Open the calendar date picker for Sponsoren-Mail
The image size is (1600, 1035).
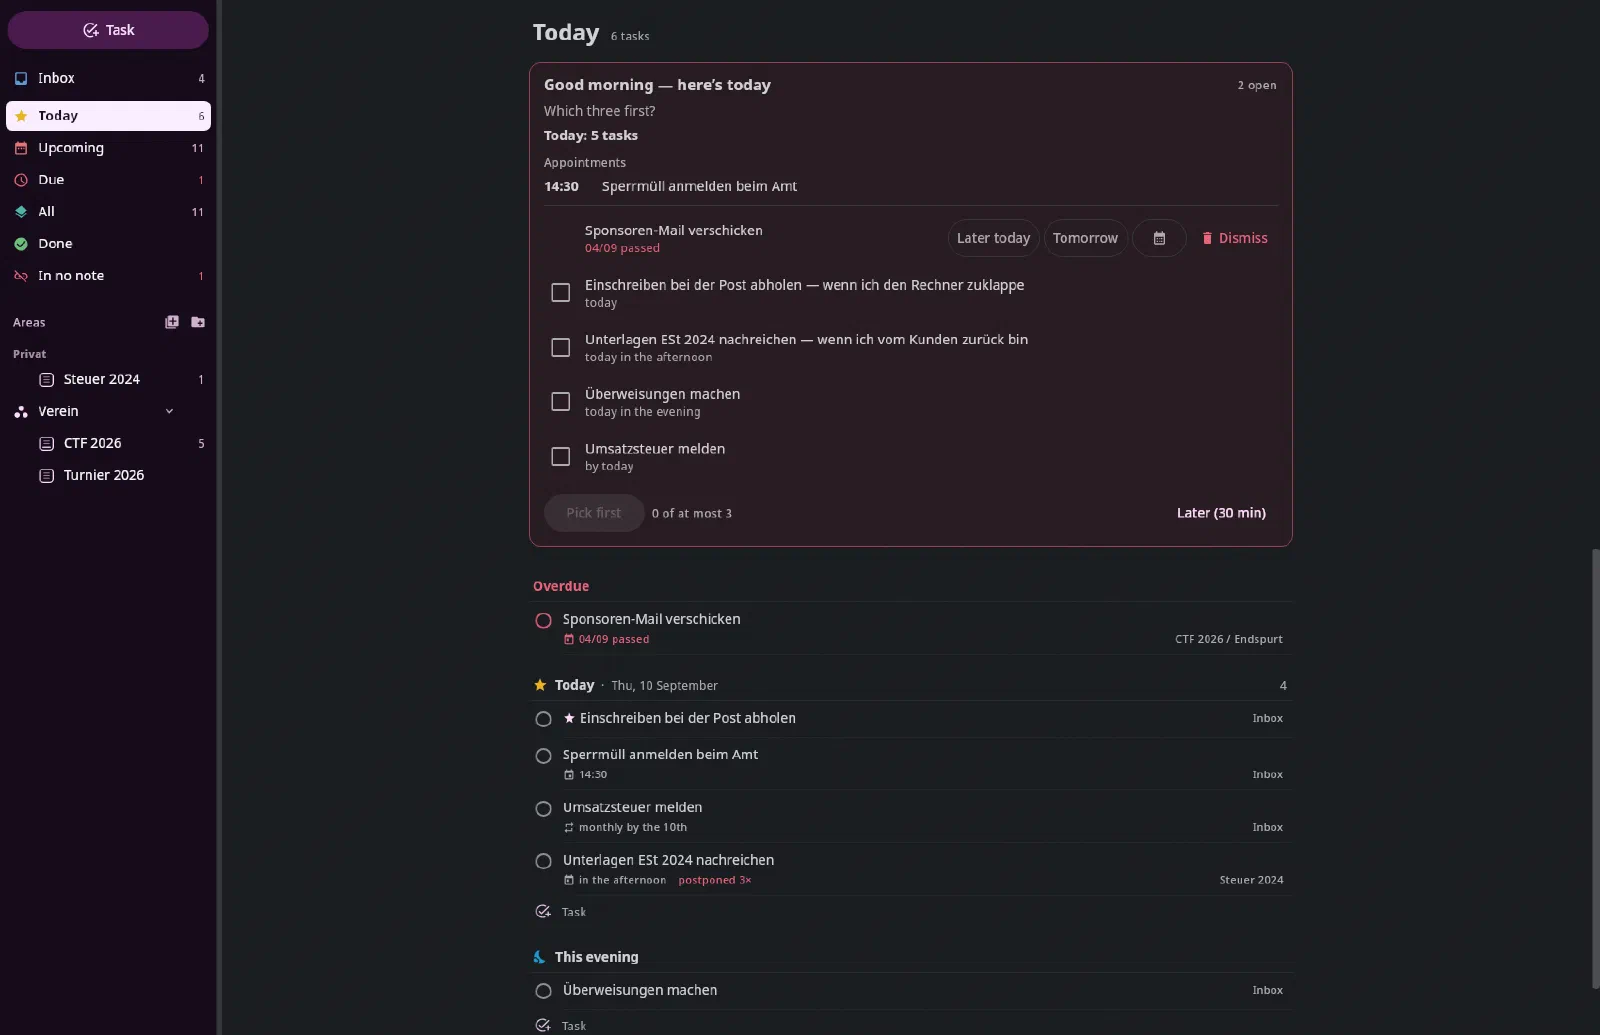tap(1159, 238)
